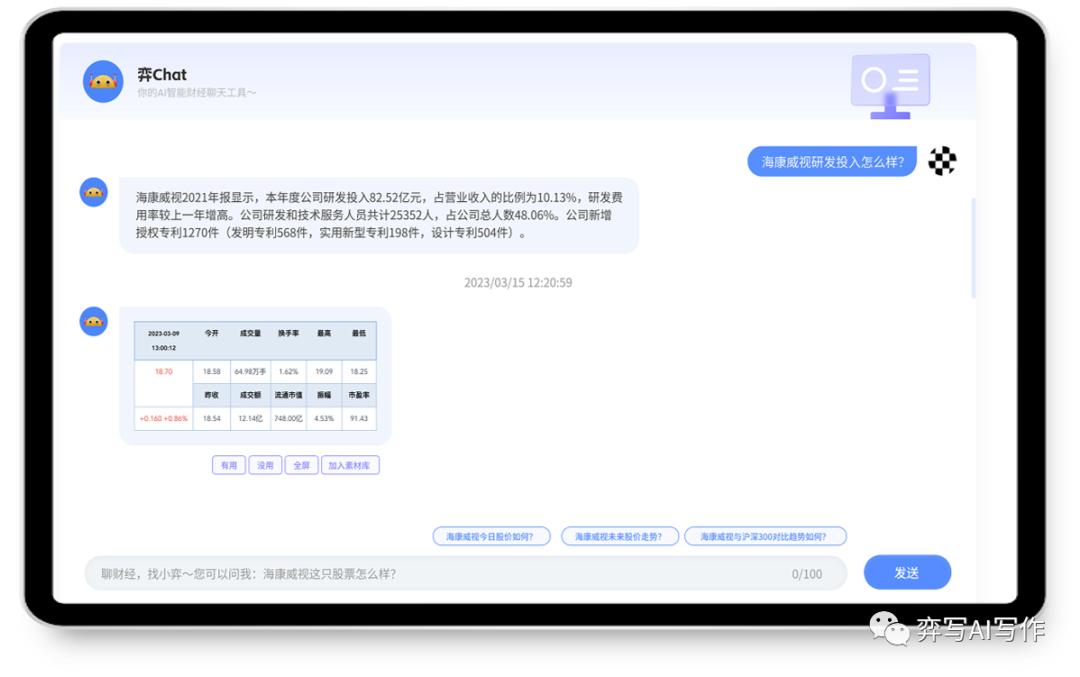Click the robot avatar beside the research reply
This screenshot has height=677, width=1080.
(93, 191)
